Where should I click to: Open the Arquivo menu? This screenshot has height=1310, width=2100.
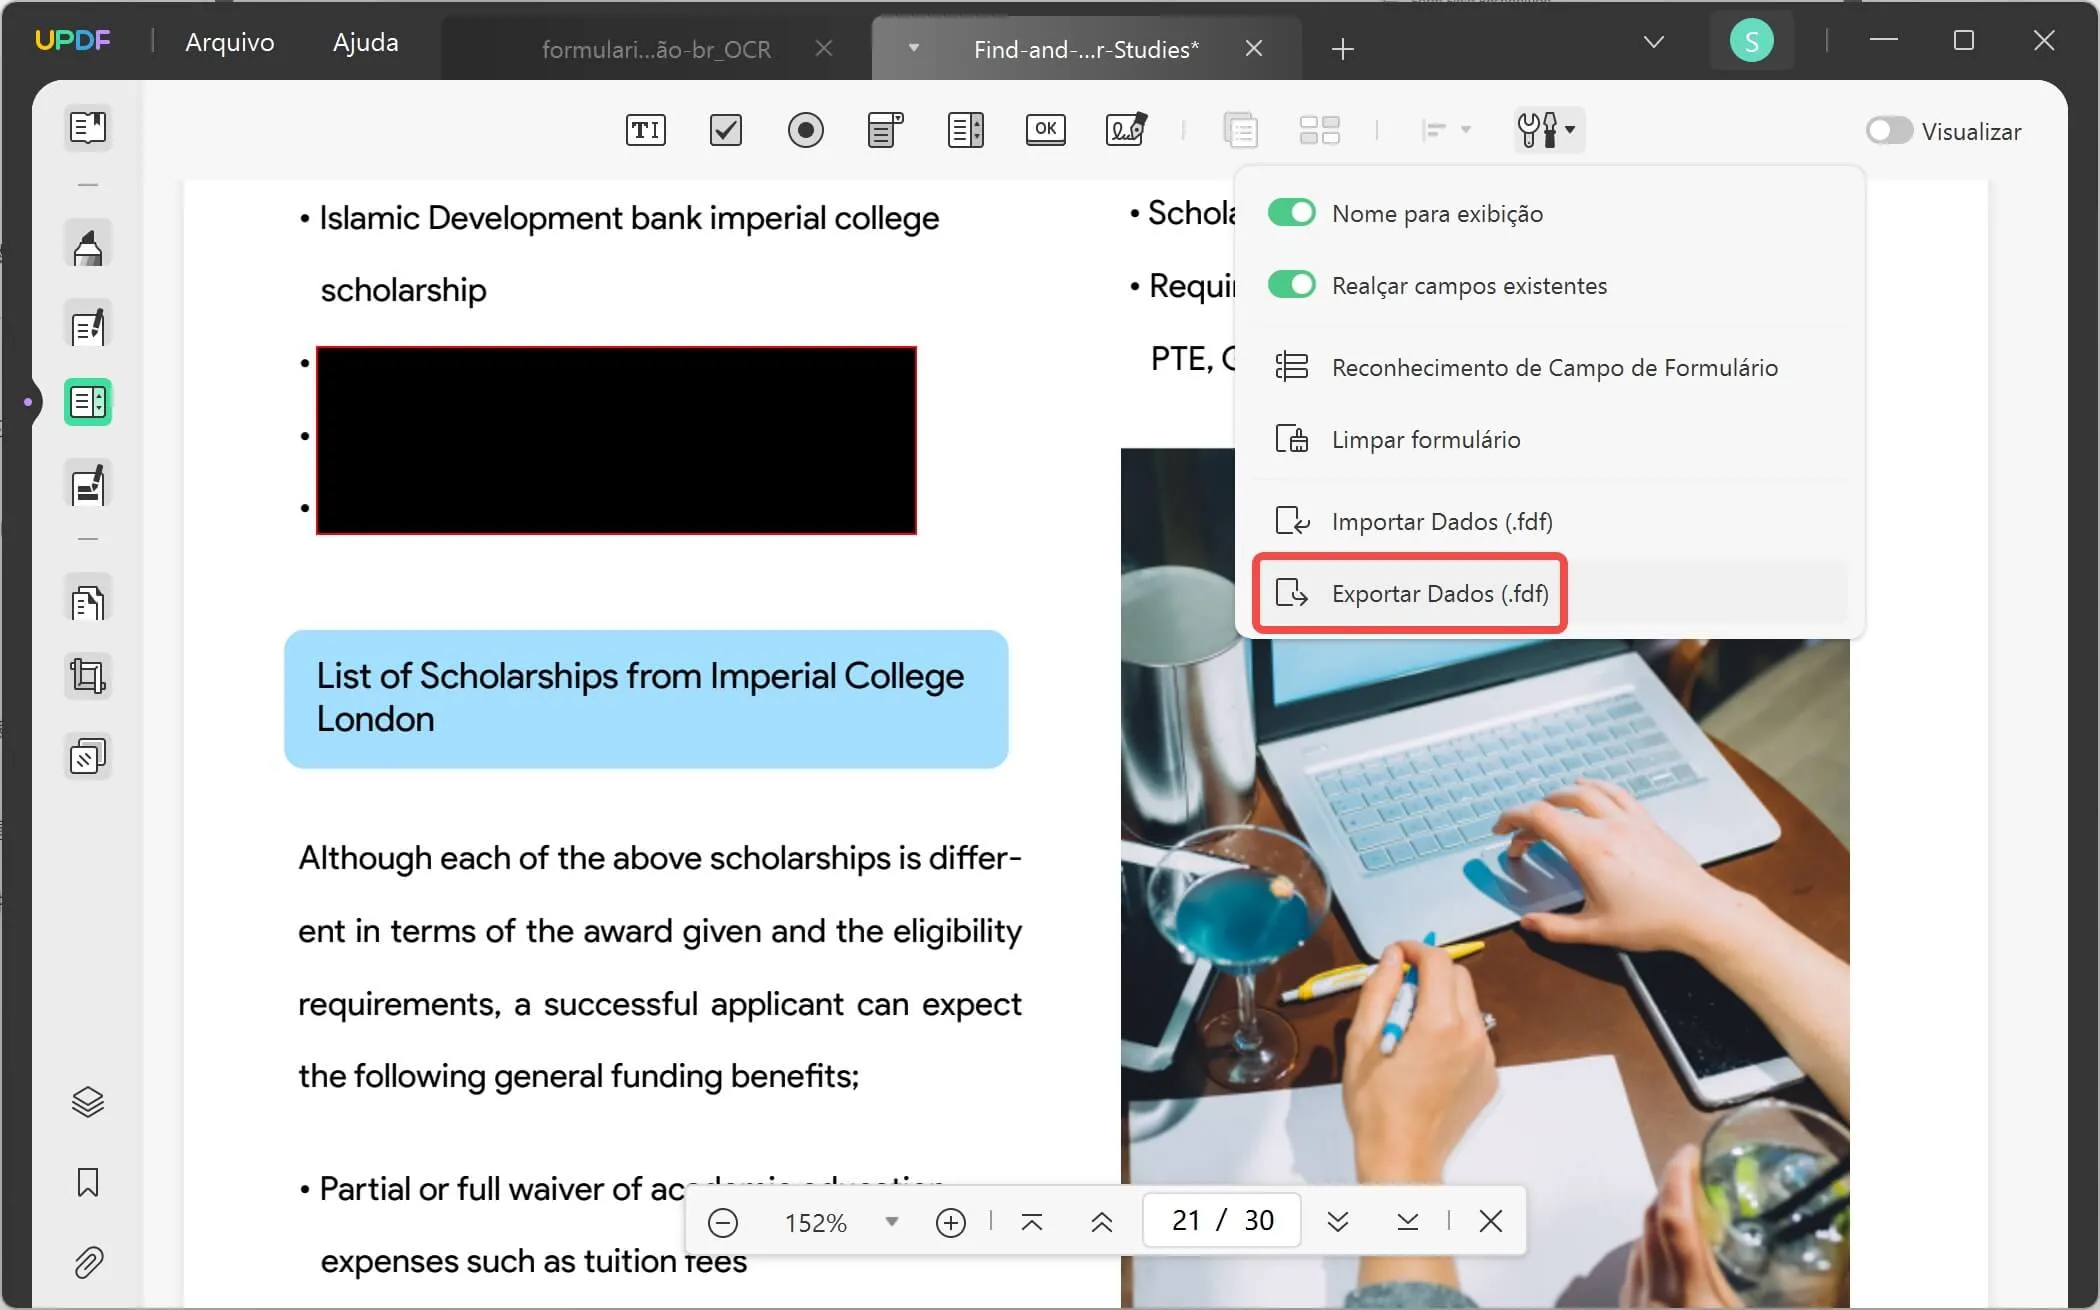tap(229, 42)
